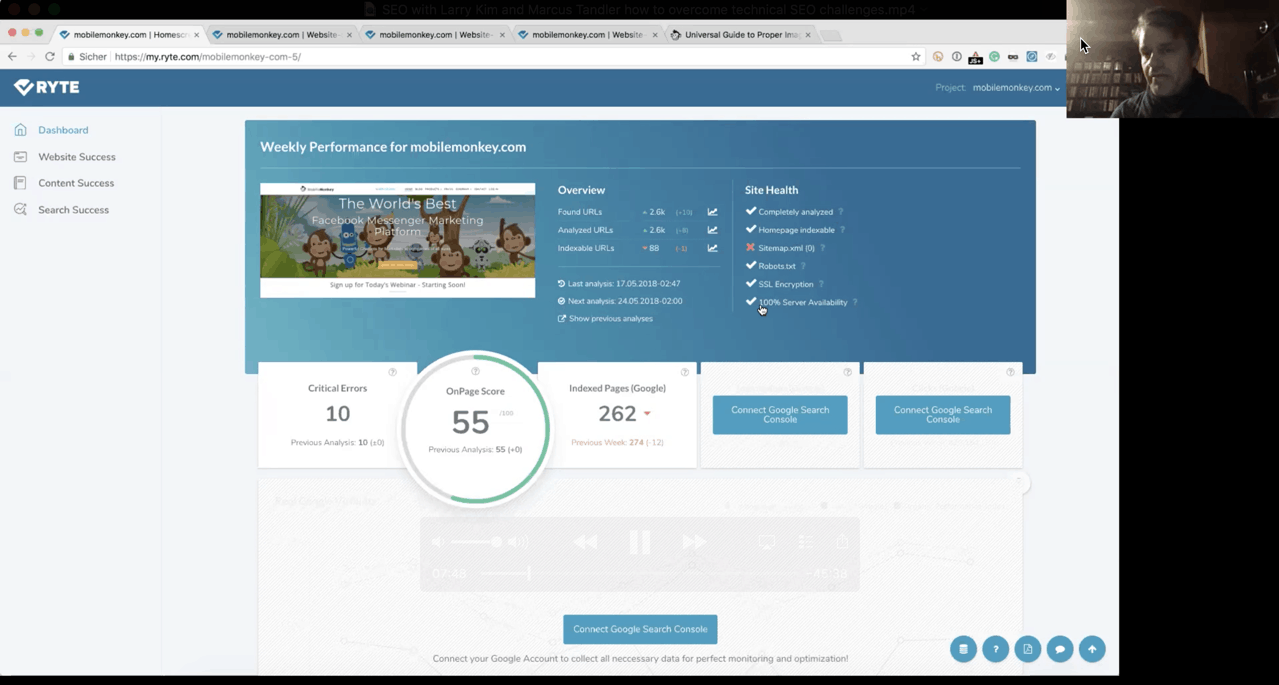Click the database icon in bottom toolbar
The image size is (1279, 685).
click(x=963, y=649)
